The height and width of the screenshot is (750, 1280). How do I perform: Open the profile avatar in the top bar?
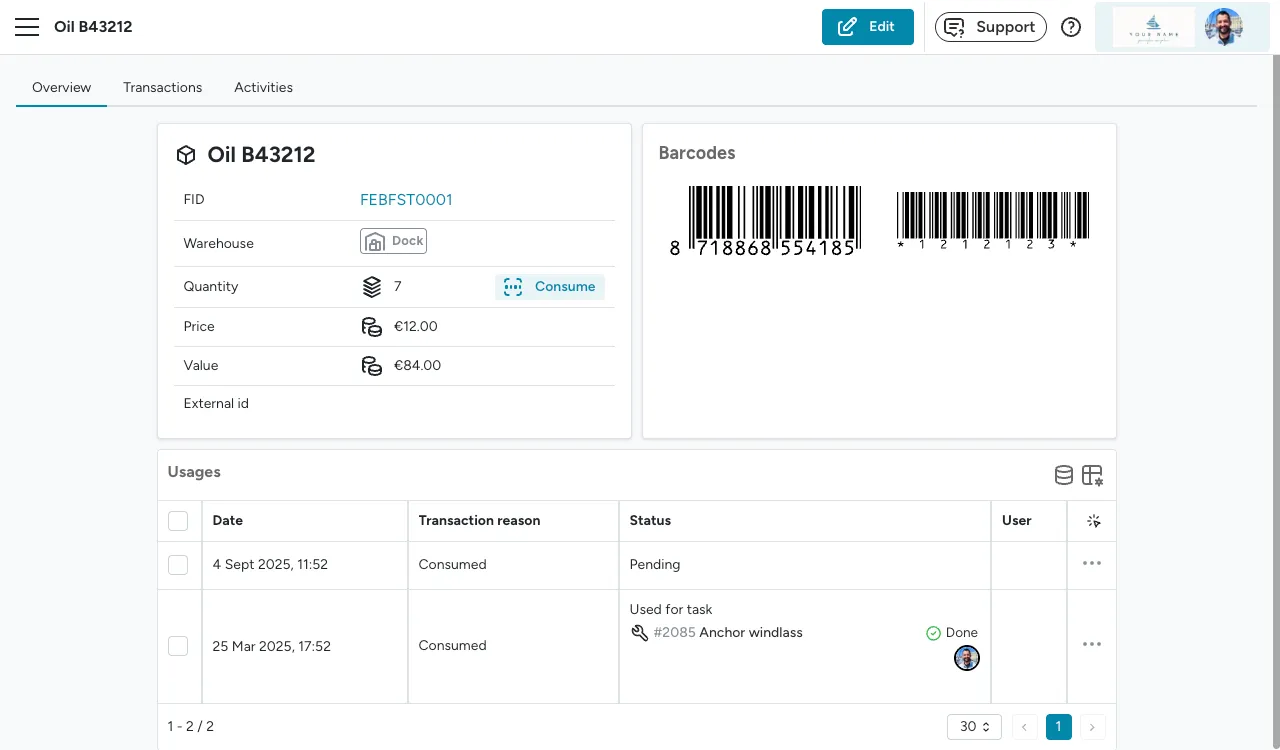click(x=1223, y=27)
